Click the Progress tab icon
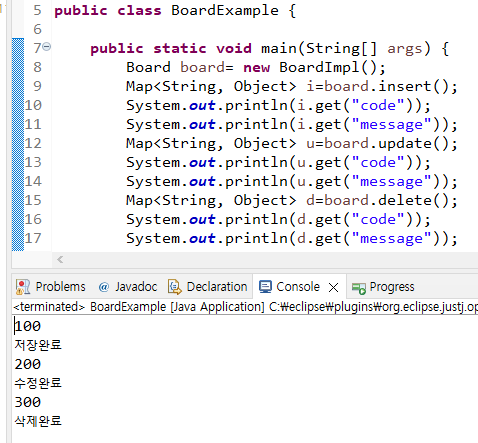Image resolution: width=478 pixels, height=443 pixels. tap(359, 288)
